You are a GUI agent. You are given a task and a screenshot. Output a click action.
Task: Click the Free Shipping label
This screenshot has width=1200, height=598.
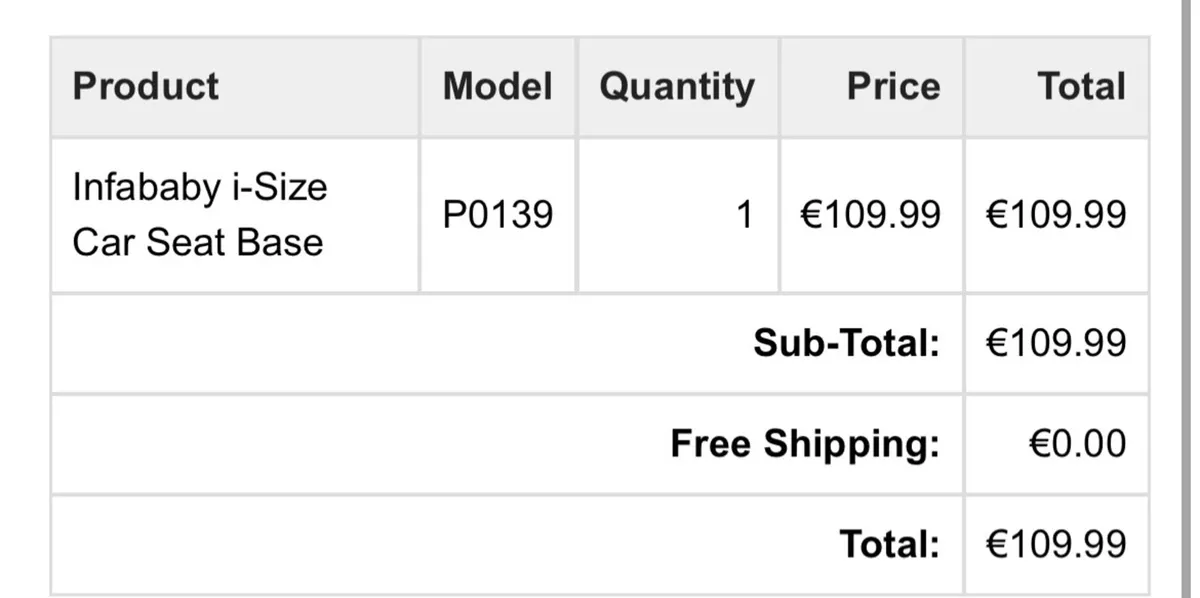pyautogui.click(x=805, y=443)
